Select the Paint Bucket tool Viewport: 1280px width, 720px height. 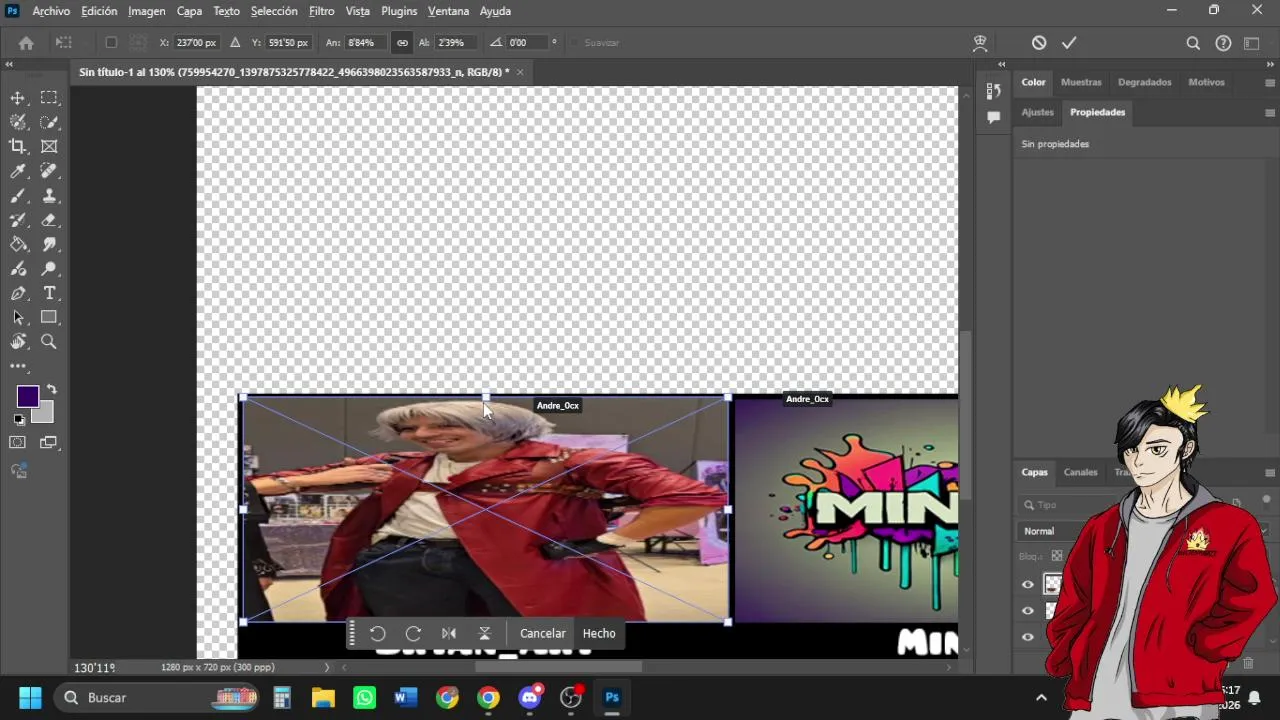pos(18,244)
